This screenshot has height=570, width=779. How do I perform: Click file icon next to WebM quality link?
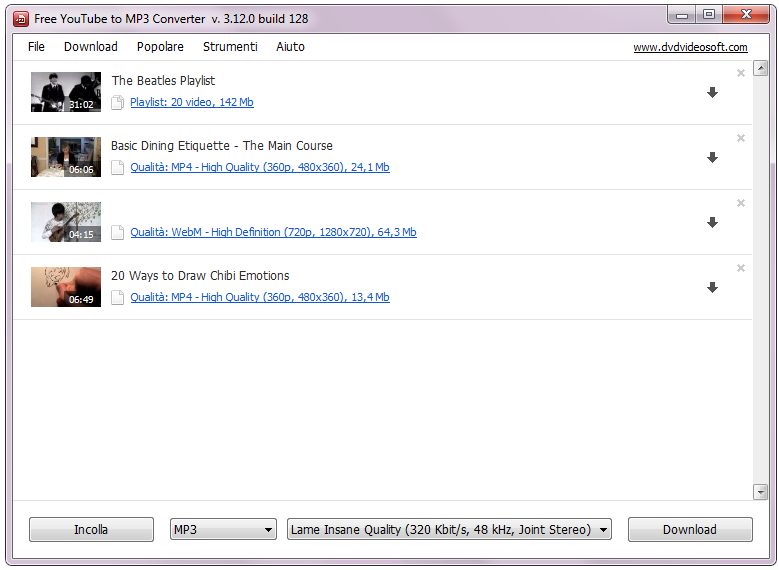coord(117,233)
